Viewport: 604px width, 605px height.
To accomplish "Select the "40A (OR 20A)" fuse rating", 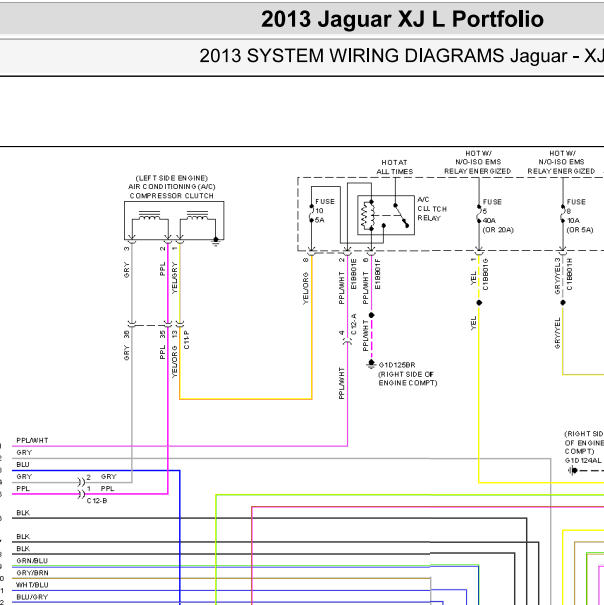I will point(498,225).
